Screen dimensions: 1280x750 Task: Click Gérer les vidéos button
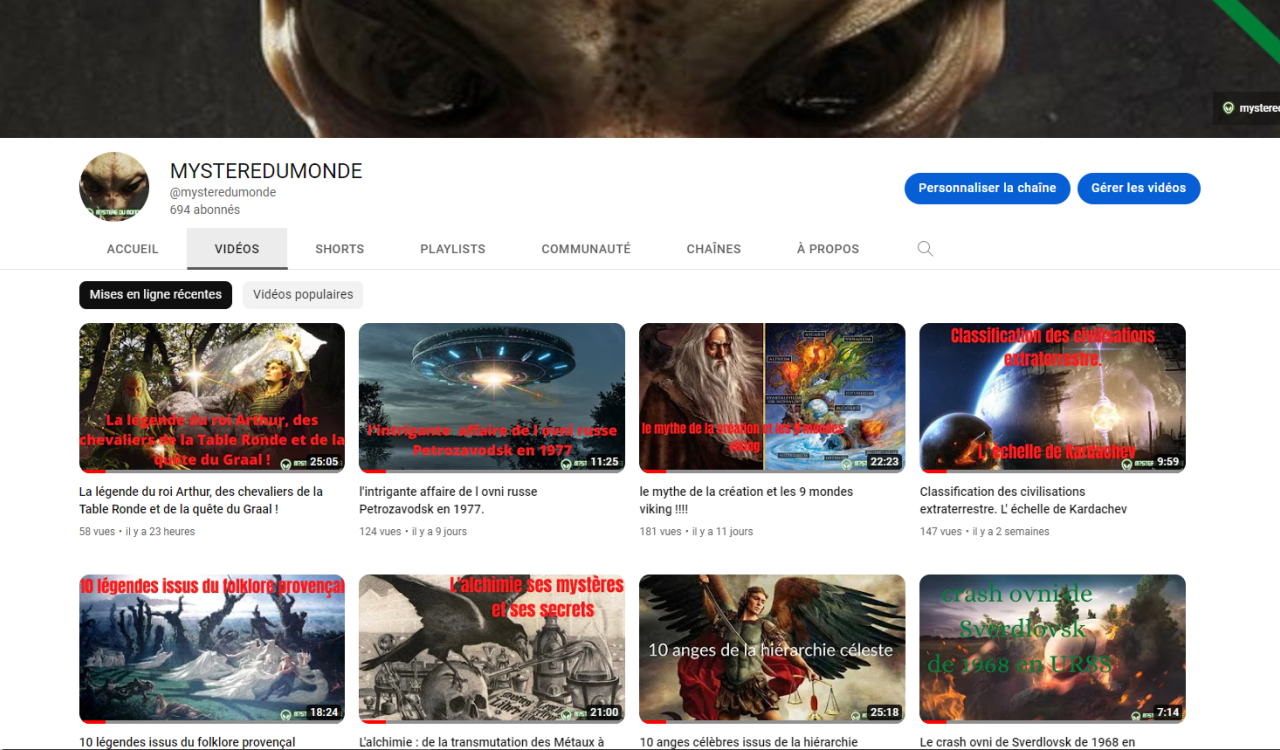point(1138,188)
